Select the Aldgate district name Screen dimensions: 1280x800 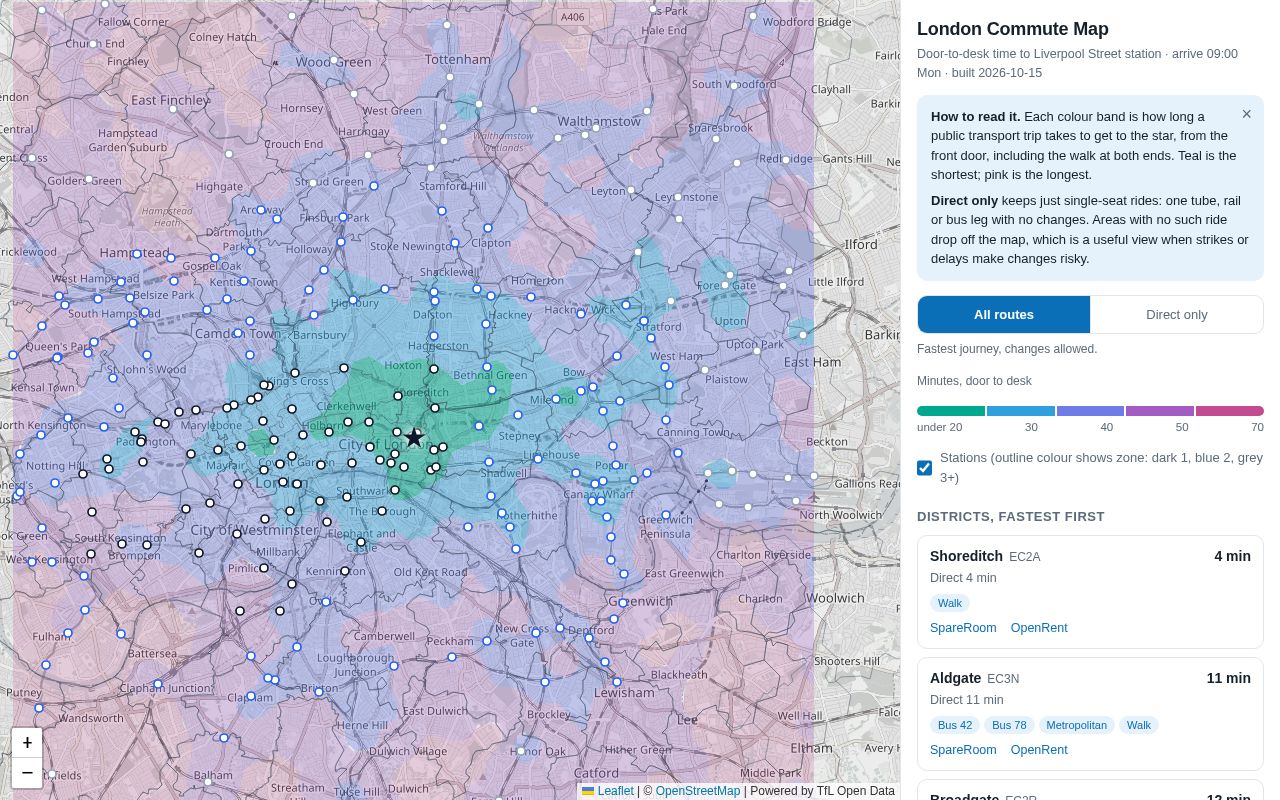pyautogui.click(x=955, y=678)
